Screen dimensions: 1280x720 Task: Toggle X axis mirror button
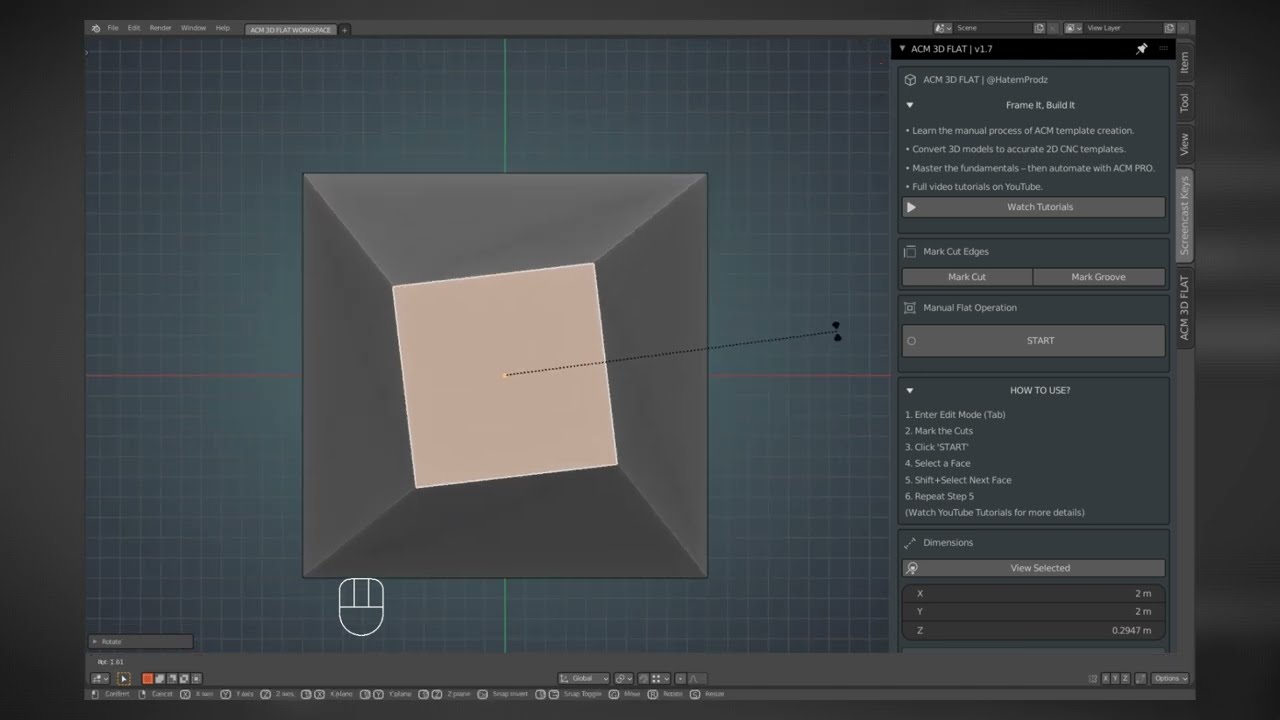1106,678
